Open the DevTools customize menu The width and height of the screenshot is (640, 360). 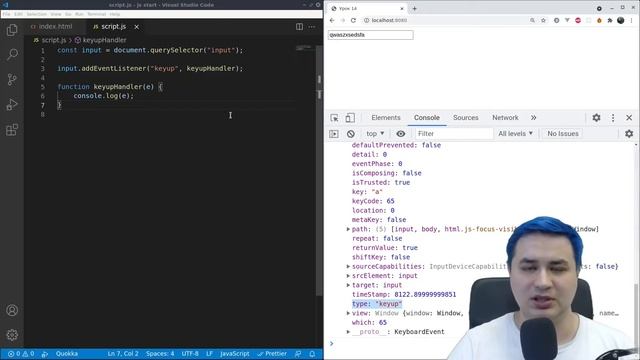coord(613,118)
